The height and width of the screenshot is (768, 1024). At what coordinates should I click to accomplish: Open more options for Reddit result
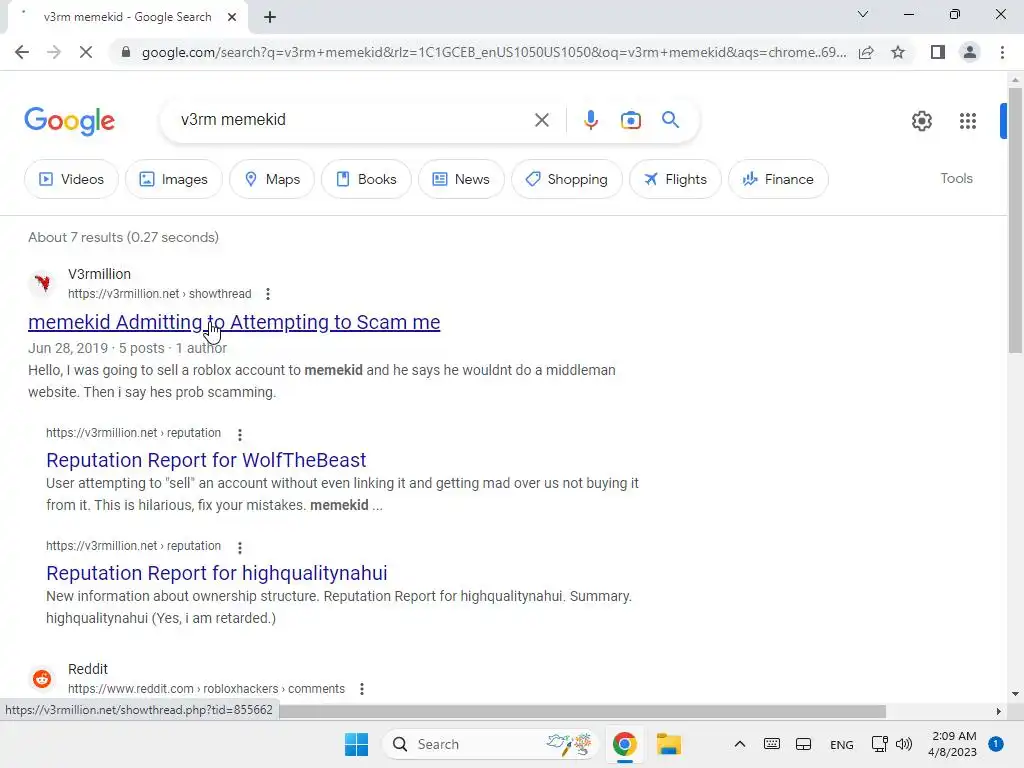362,689
